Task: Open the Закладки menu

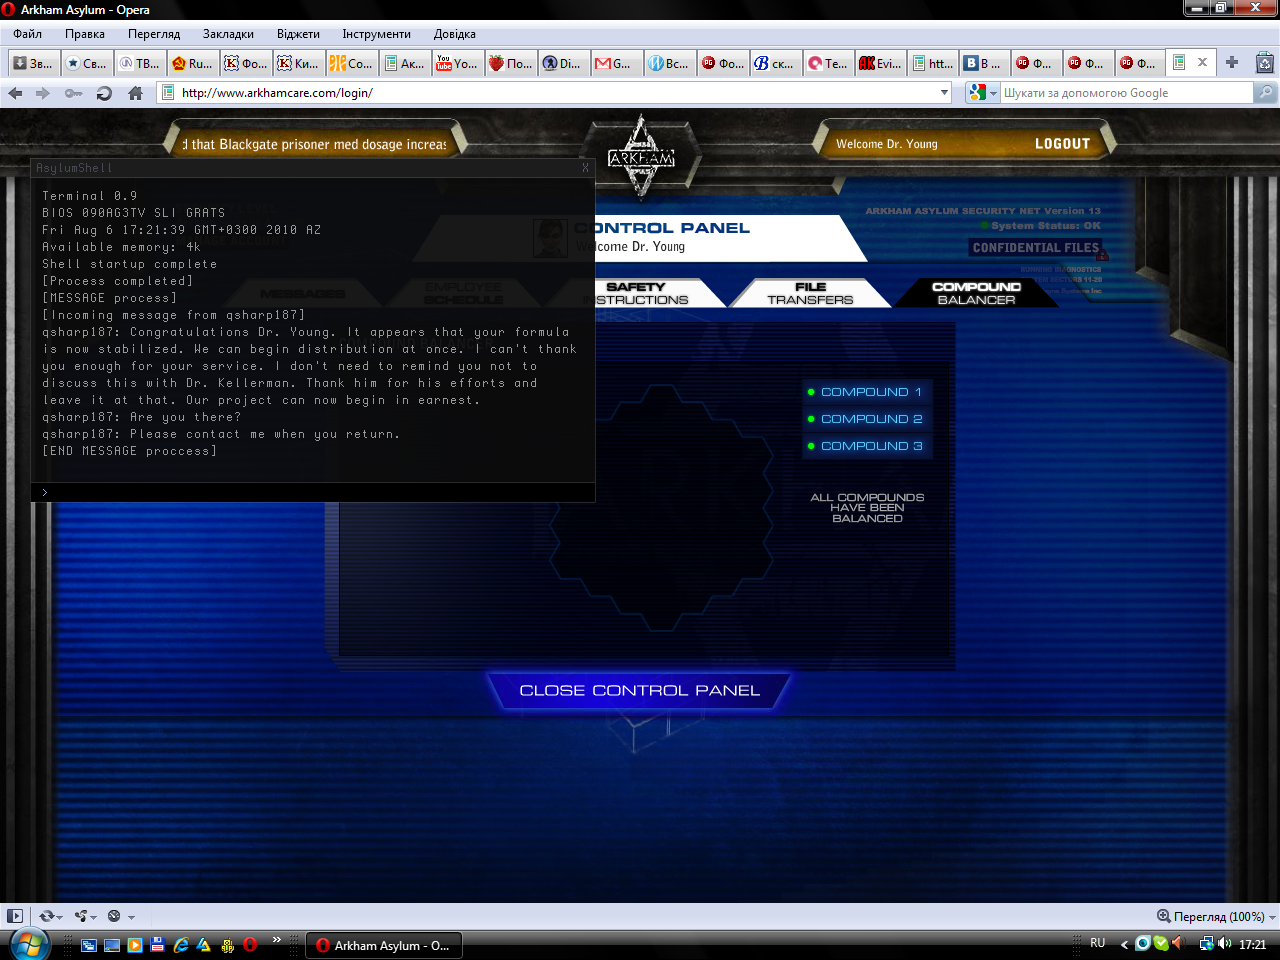Action: click(x=228, y=34)
